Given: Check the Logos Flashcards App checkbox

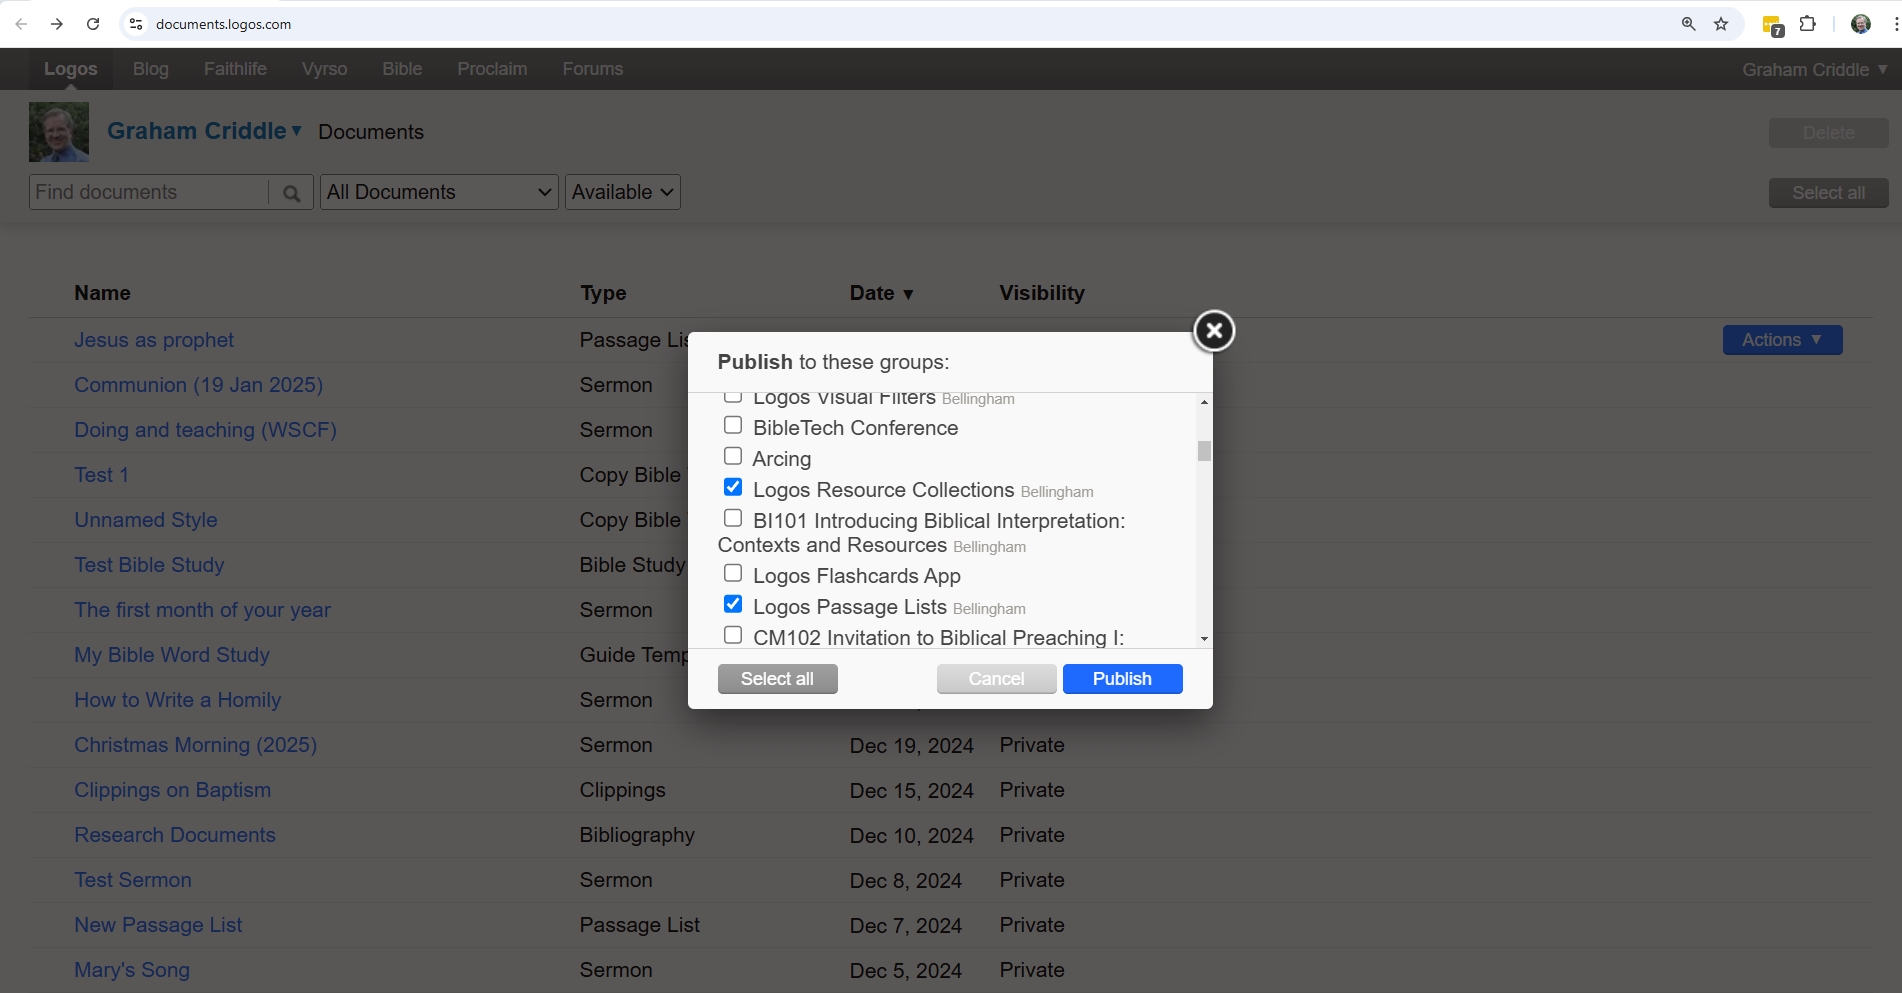Looking at the screenshot, I should click(x=733, y=574).
